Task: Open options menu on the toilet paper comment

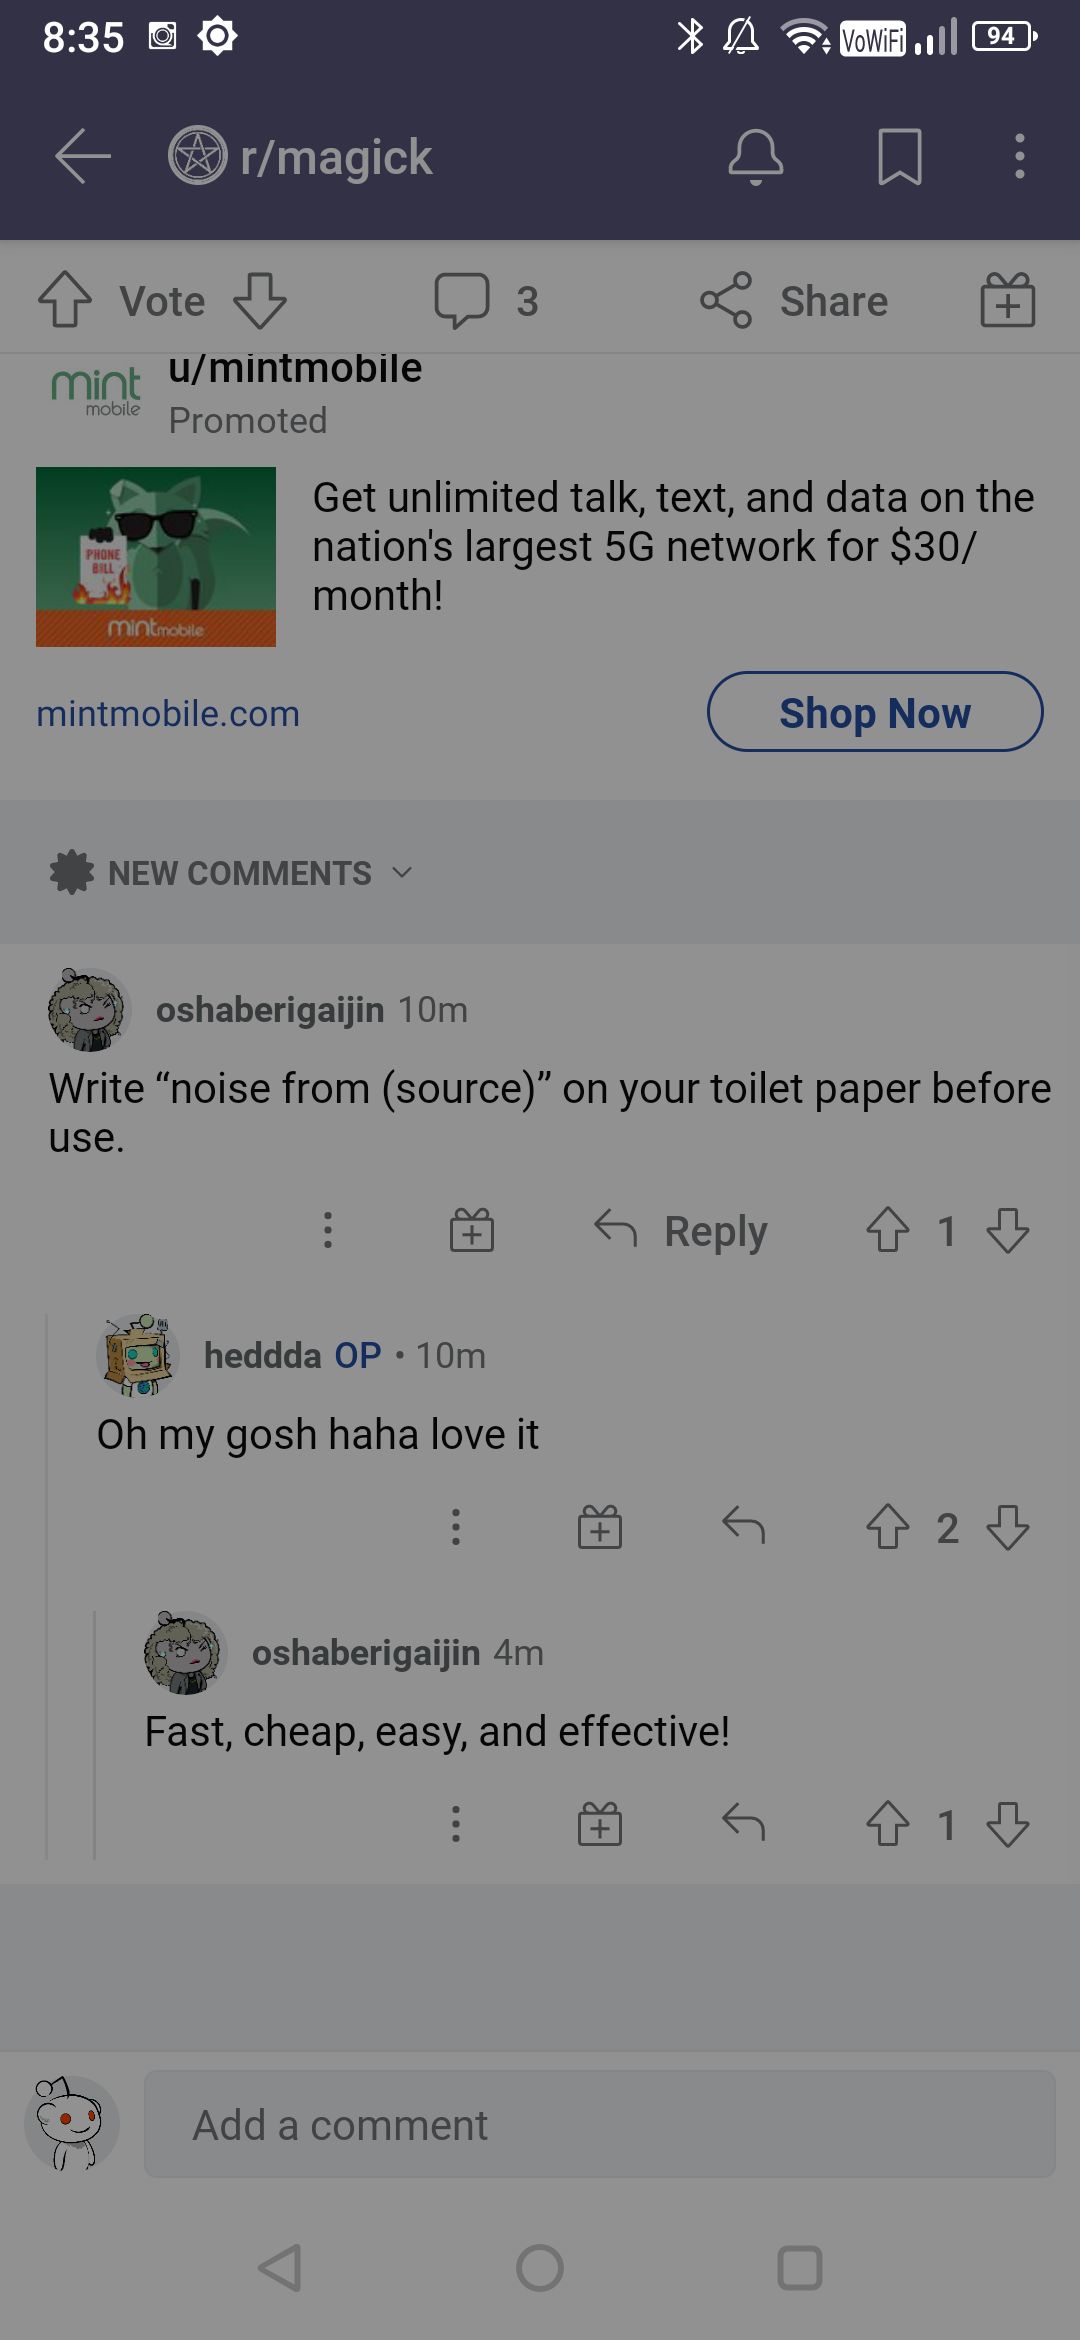Action: (328, 1230)
